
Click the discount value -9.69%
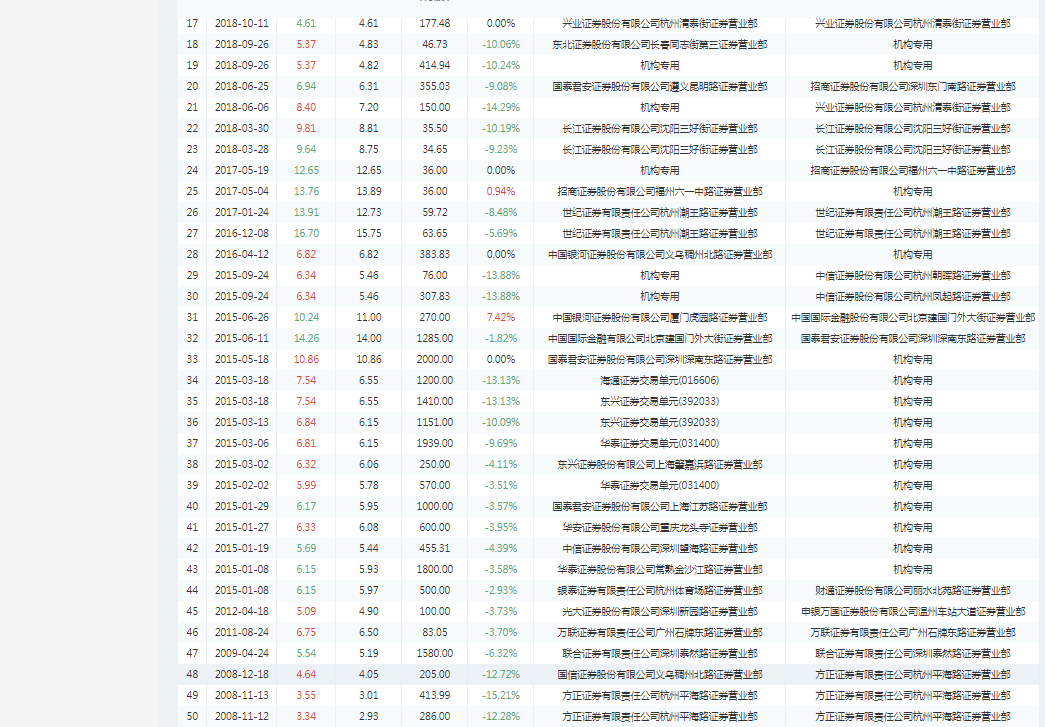tap(501, 443)
